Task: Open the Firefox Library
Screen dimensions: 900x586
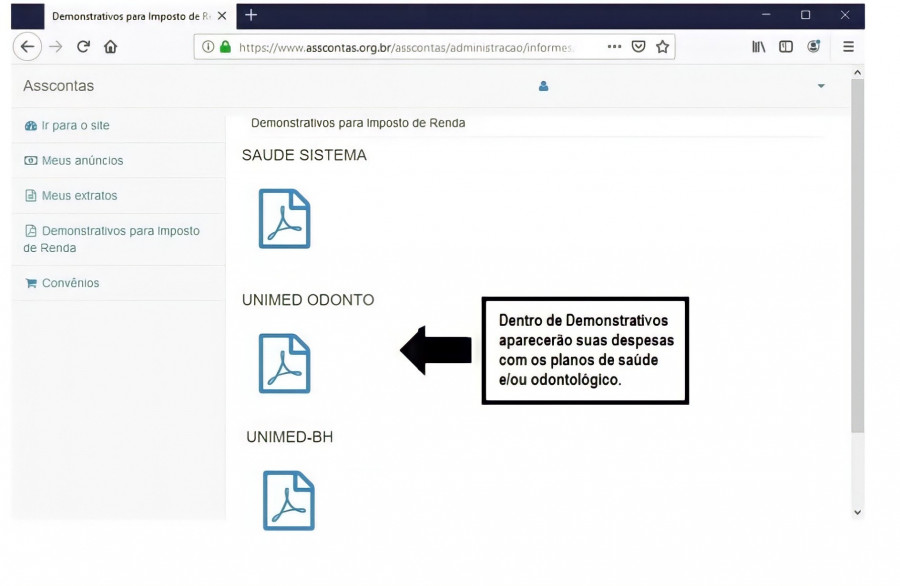Action: 759,46
